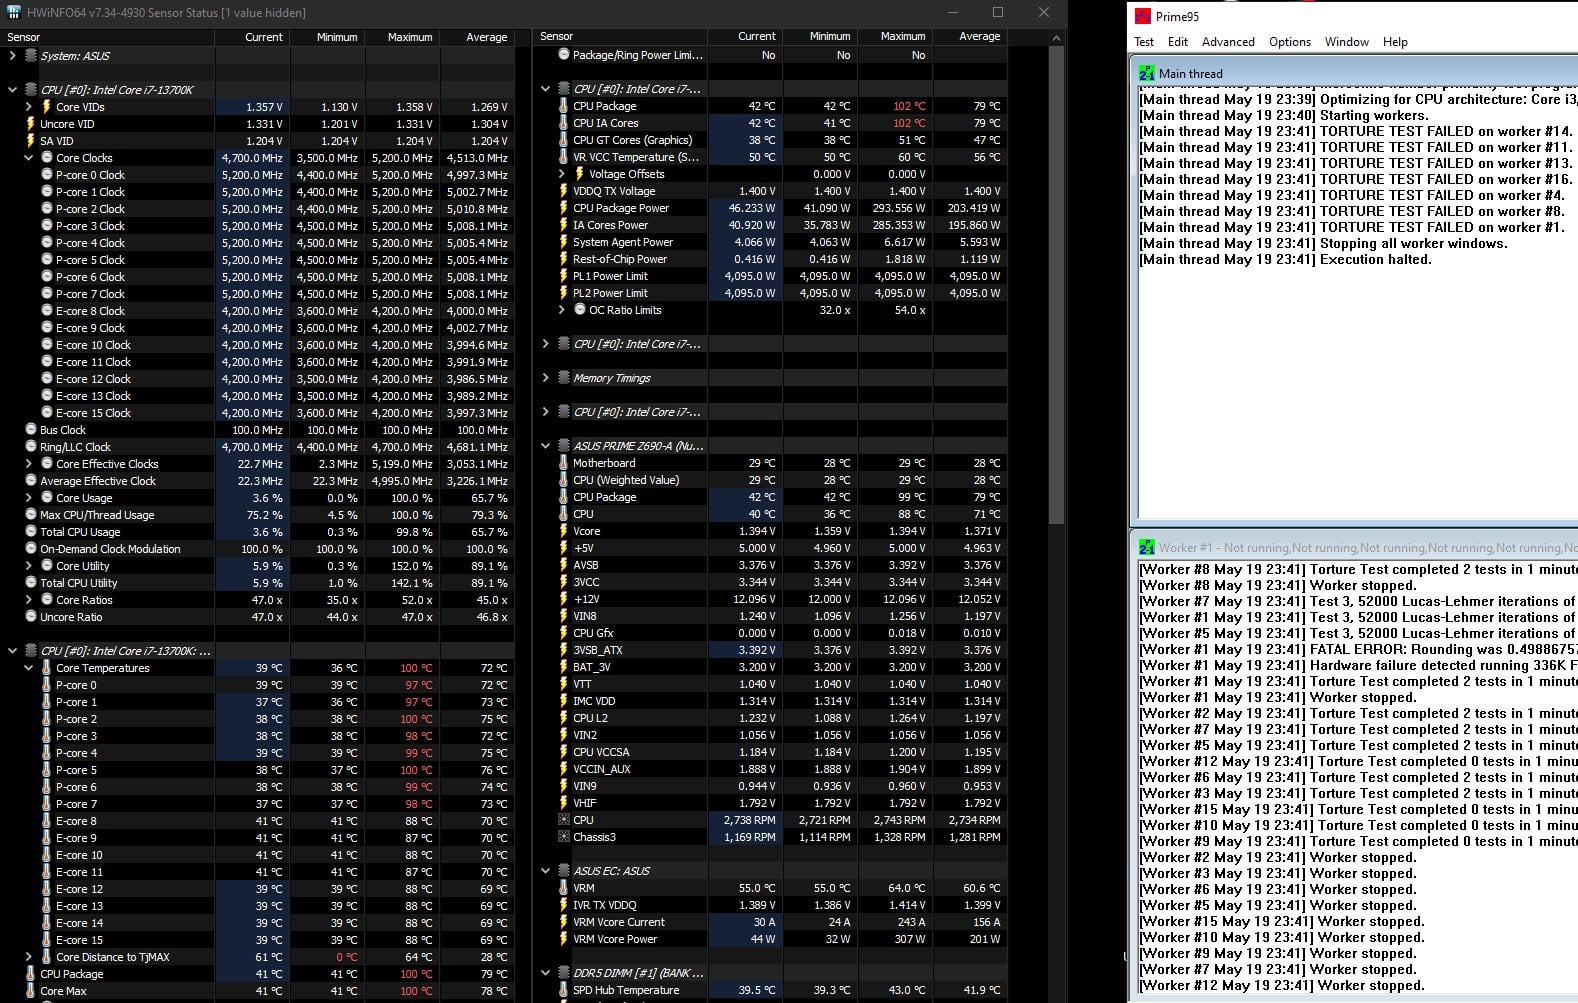Expand the System: ASUS sensor group
Viewport: 1578px width, 1003px height.
12,56
